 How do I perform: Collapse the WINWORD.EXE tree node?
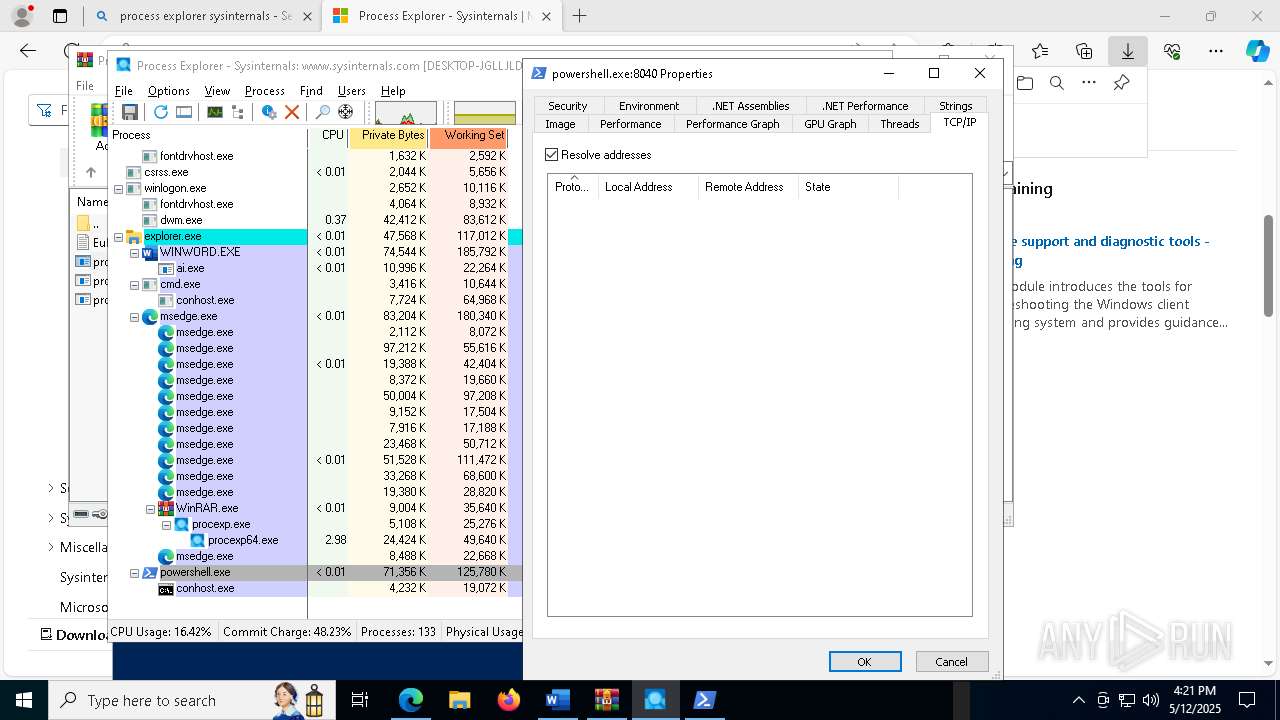[x=135, y=252]
